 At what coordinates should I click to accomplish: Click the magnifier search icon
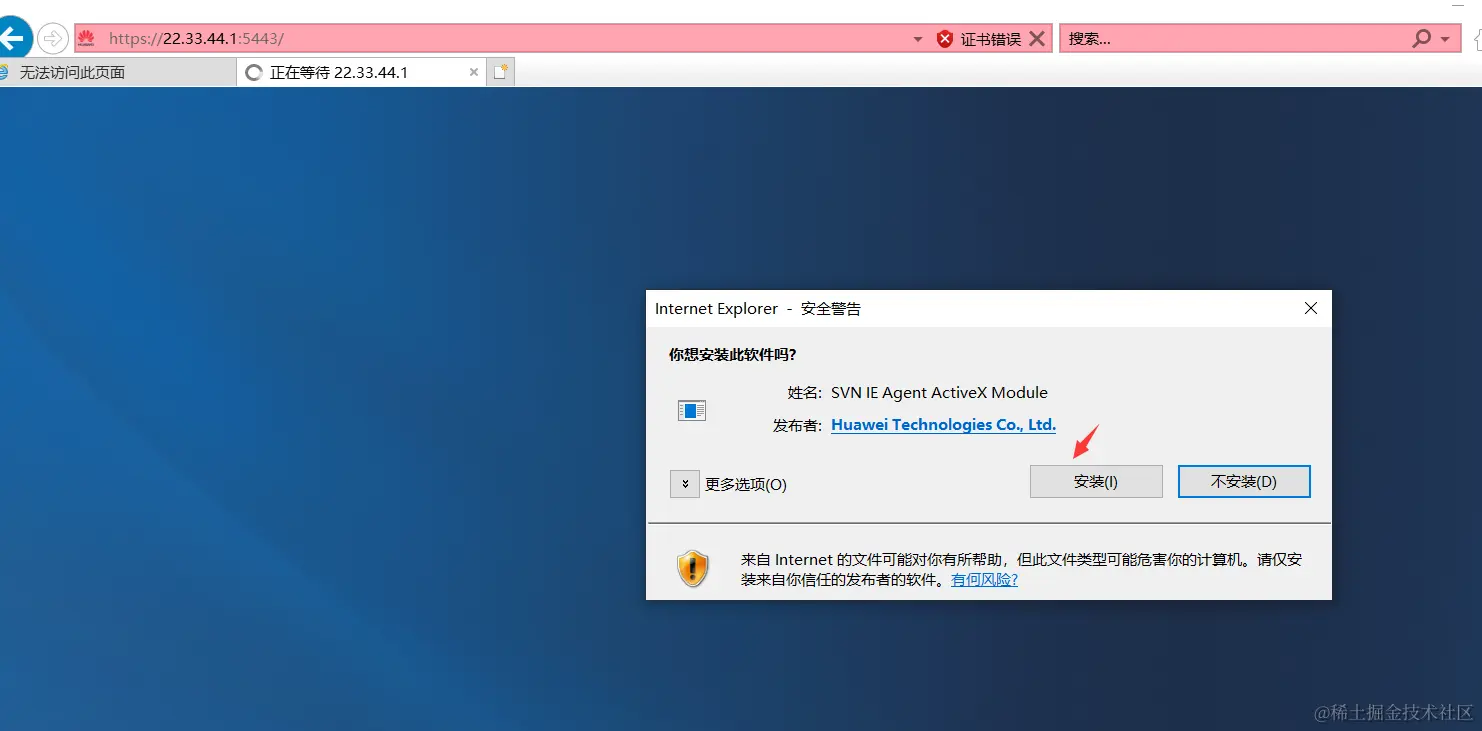[x=1421, y=39]
